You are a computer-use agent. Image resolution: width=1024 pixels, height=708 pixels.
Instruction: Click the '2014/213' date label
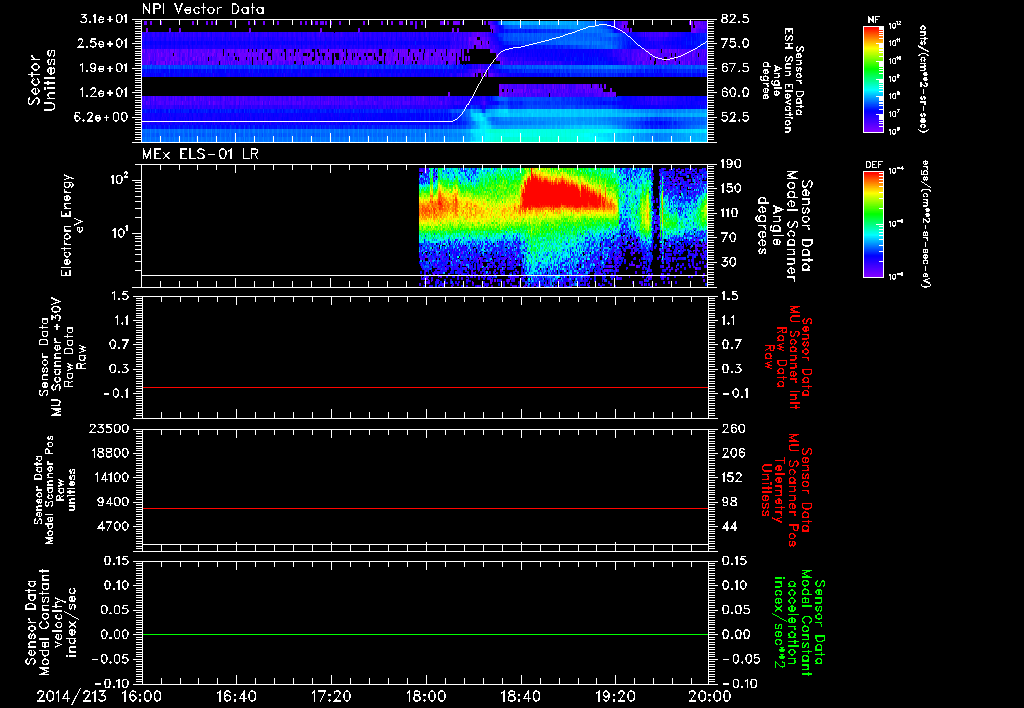71,696
